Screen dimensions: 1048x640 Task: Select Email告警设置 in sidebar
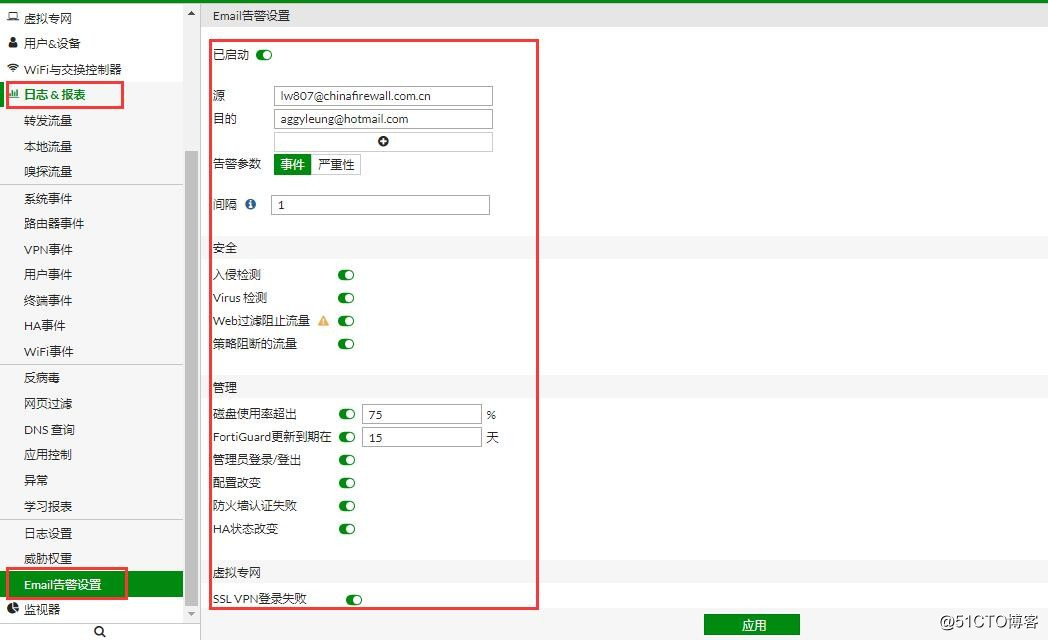(x=92, y=584)
